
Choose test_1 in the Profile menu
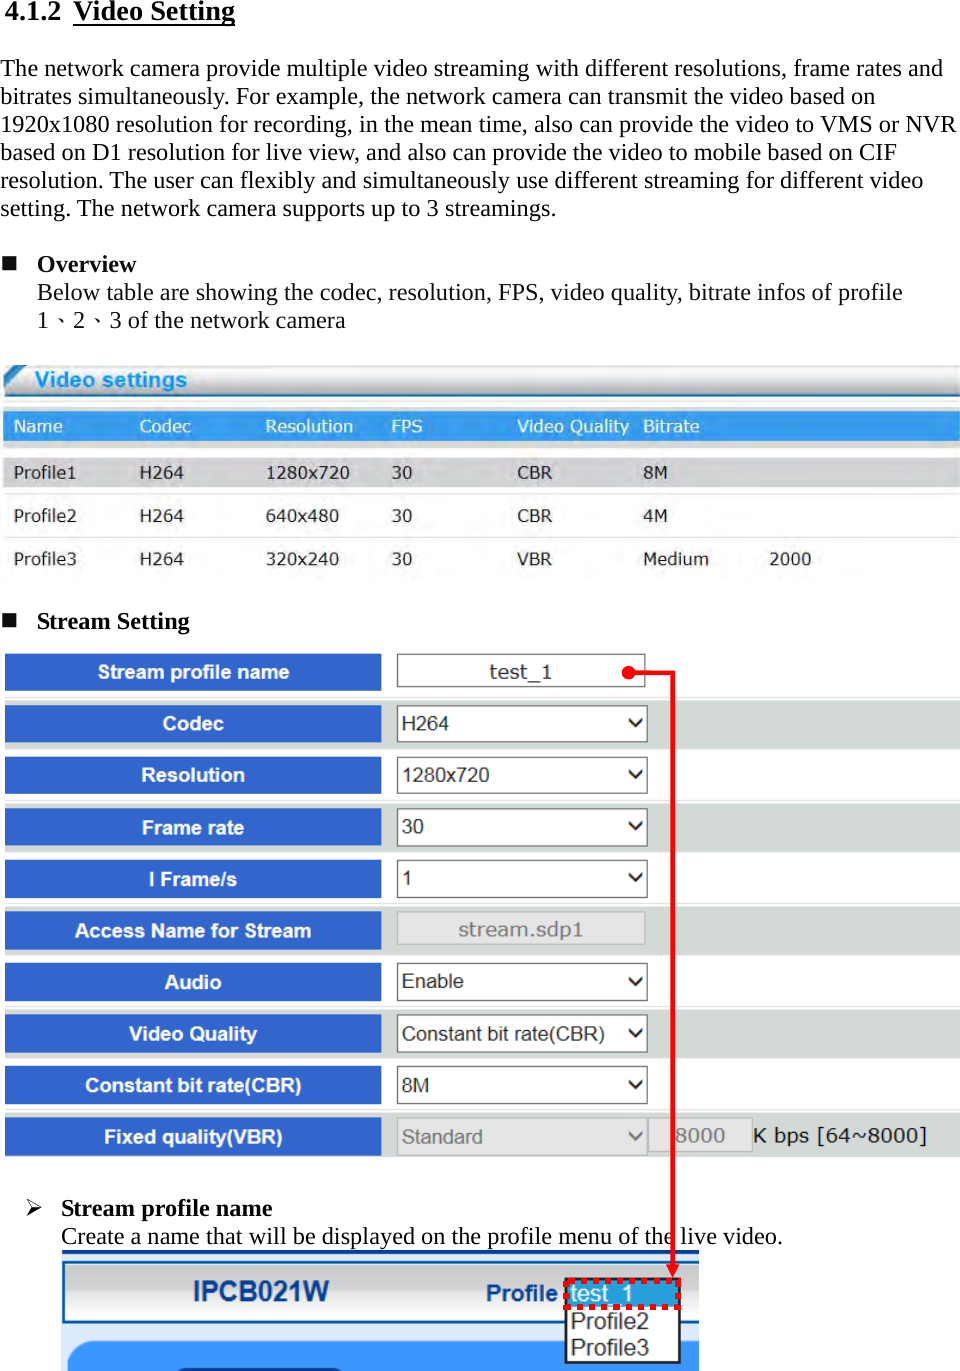coord(622,1293)
